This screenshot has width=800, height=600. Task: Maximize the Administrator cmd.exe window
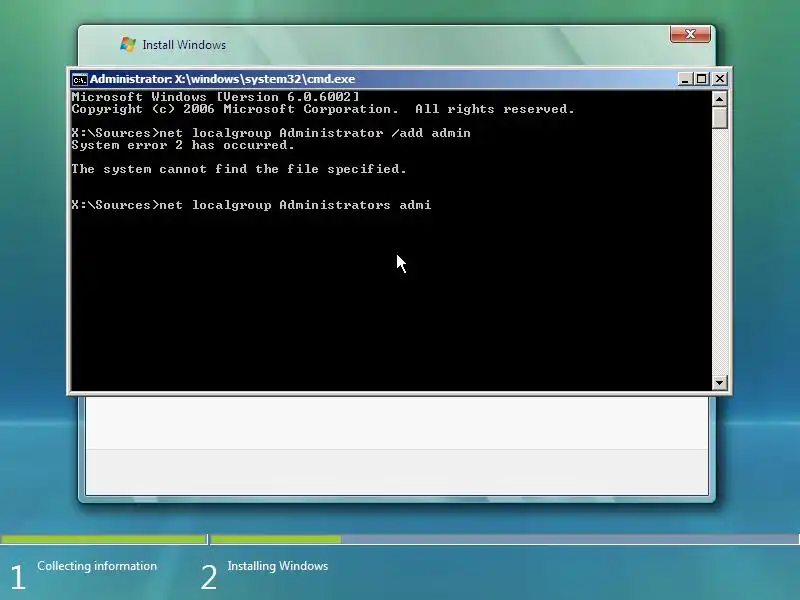(702, 79)
